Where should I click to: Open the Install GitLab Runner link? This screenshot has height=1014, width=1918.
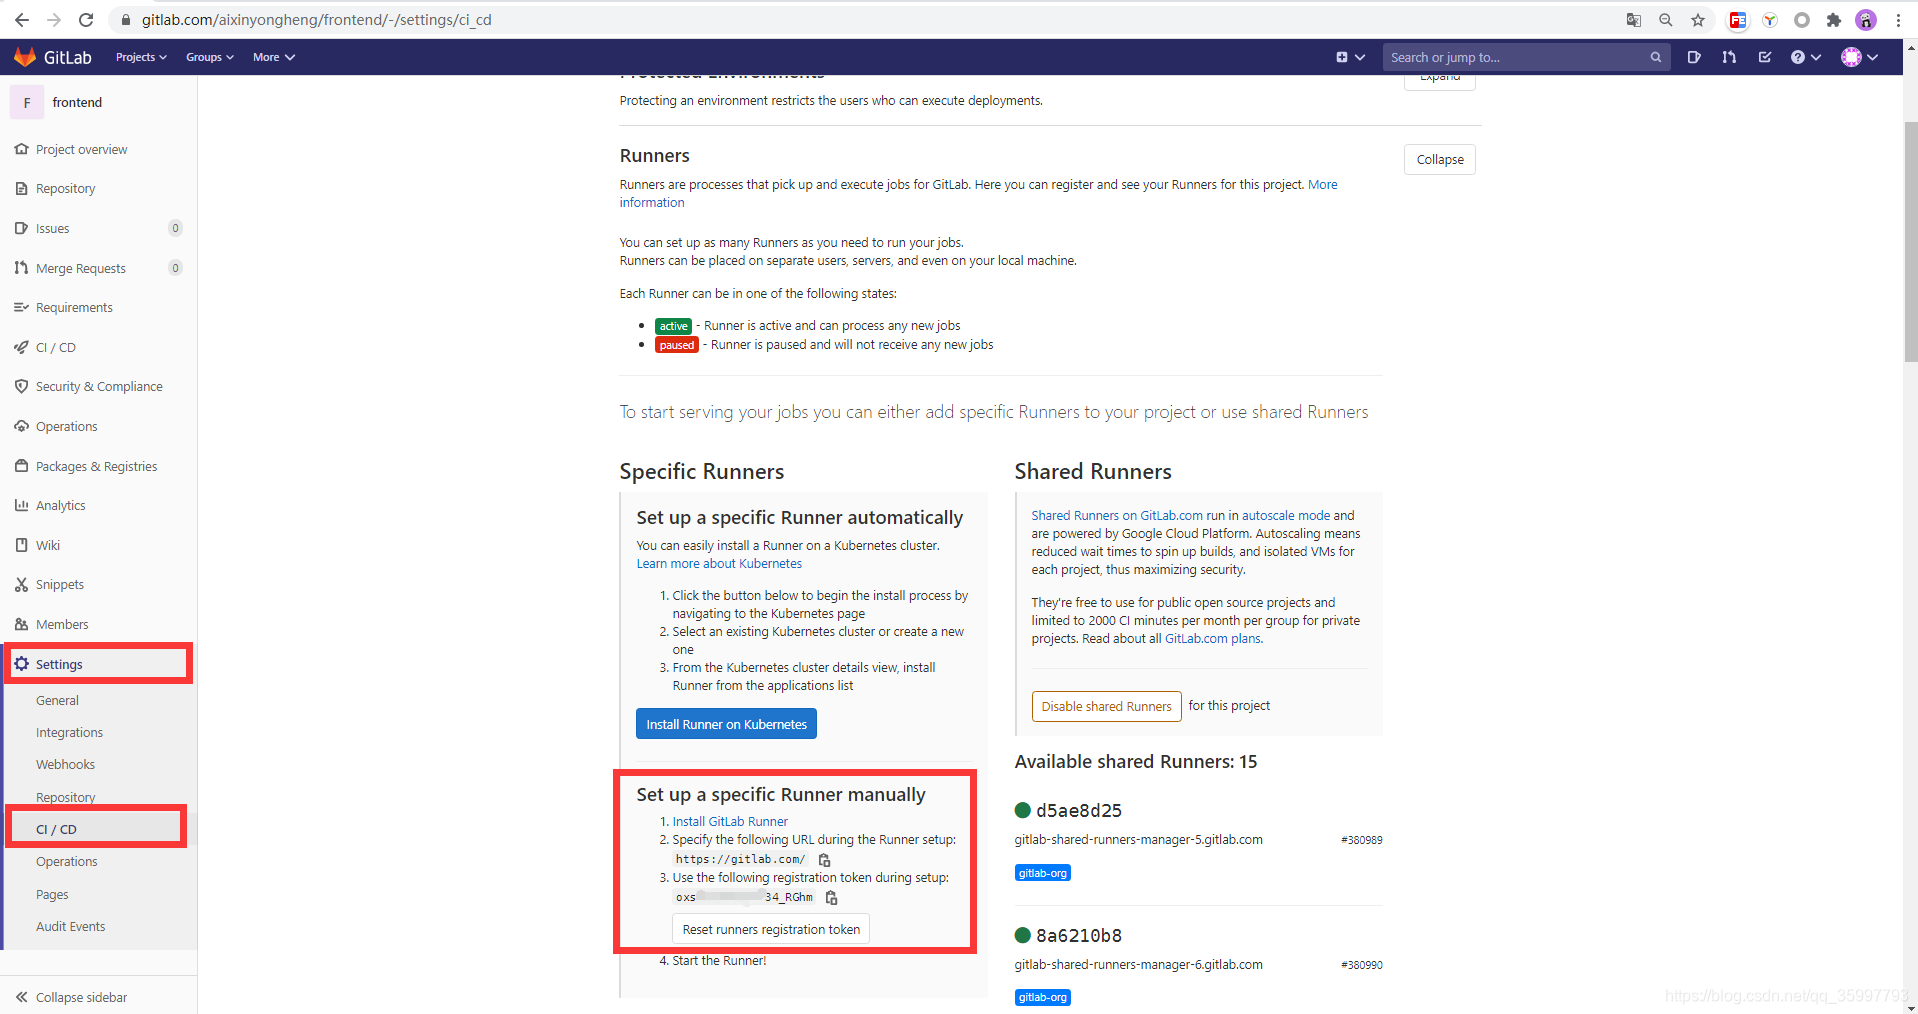pos(729,820)
